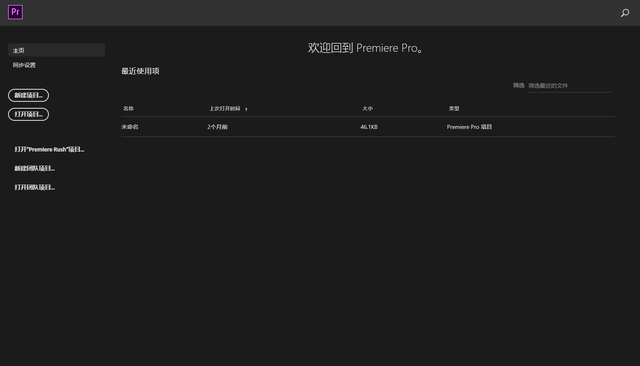Click the Premiere Pro 项目 type cell
Screen dimensions: 640x366
[x=469, y=127]
